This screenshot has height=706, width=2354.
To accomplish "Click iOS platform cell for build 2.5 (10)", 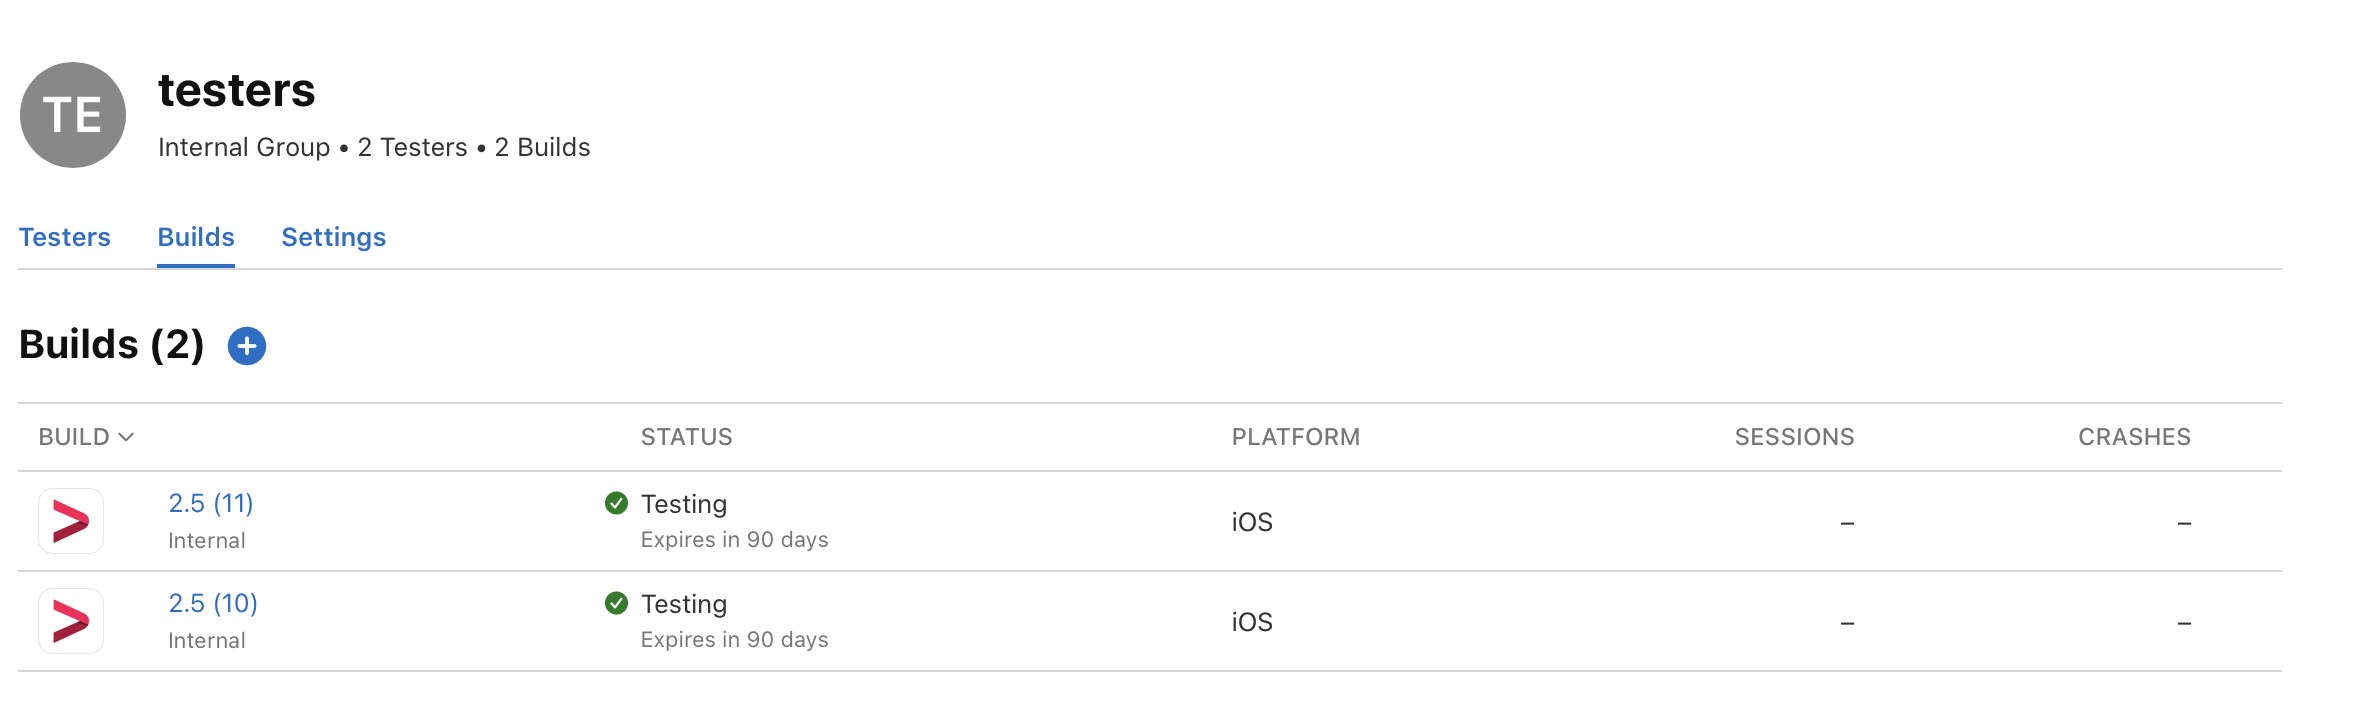I will pyautogui.click(x=1252, y=622).
